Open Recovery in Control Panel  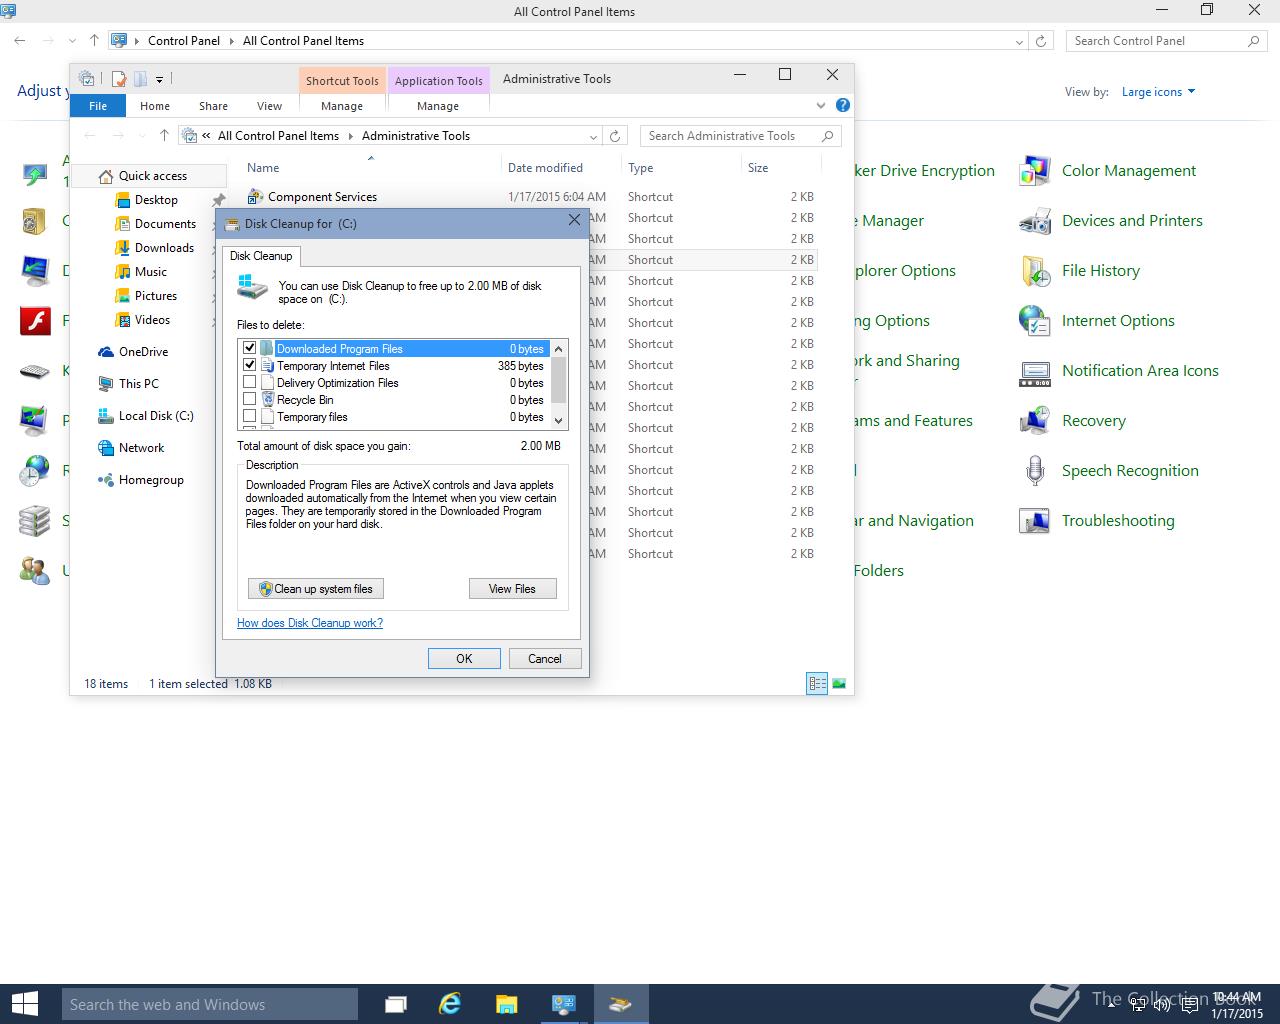pos(1073,421)
